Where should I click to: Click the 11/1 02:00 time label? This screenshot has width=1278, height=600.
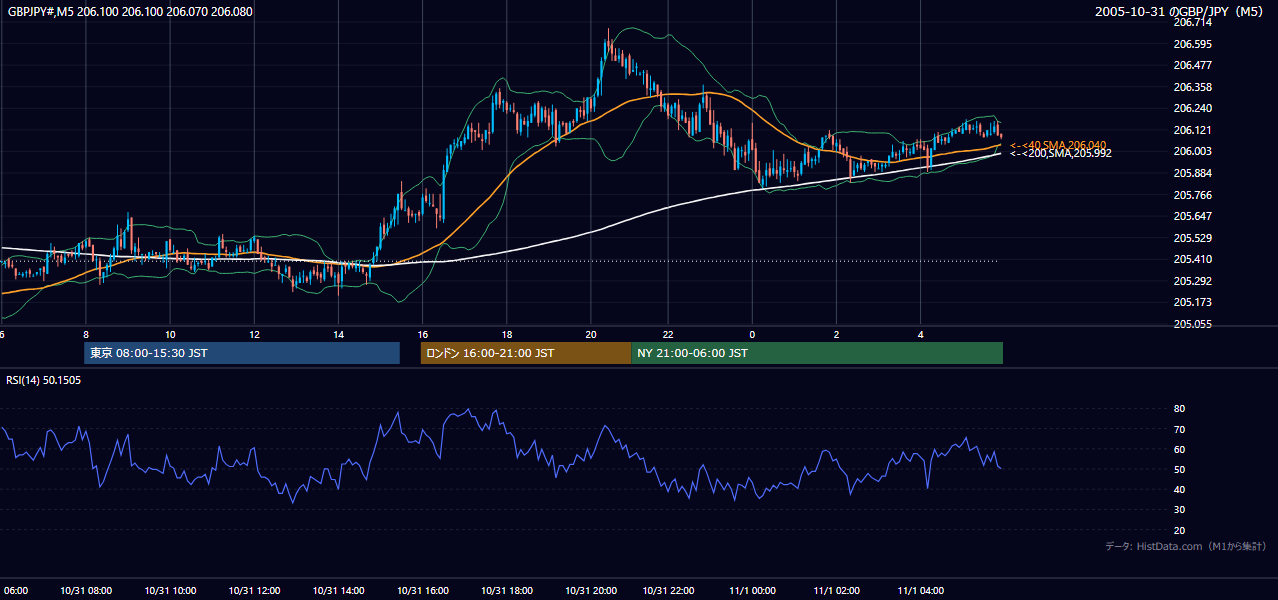pos(836,591)
